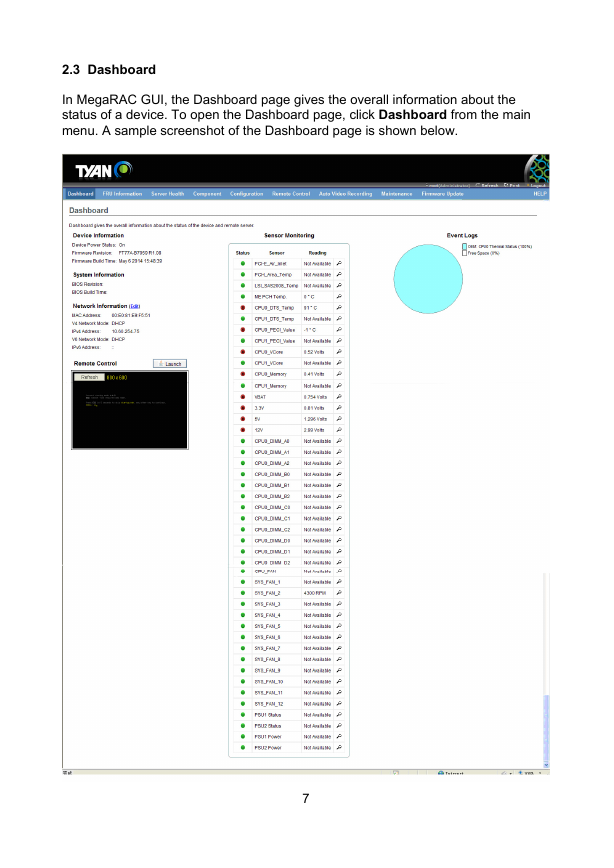This screenshot has width=614, height=868.
Task: Click the red status dot of CPU0_DTS_Temp
Action: pos(242,307)
